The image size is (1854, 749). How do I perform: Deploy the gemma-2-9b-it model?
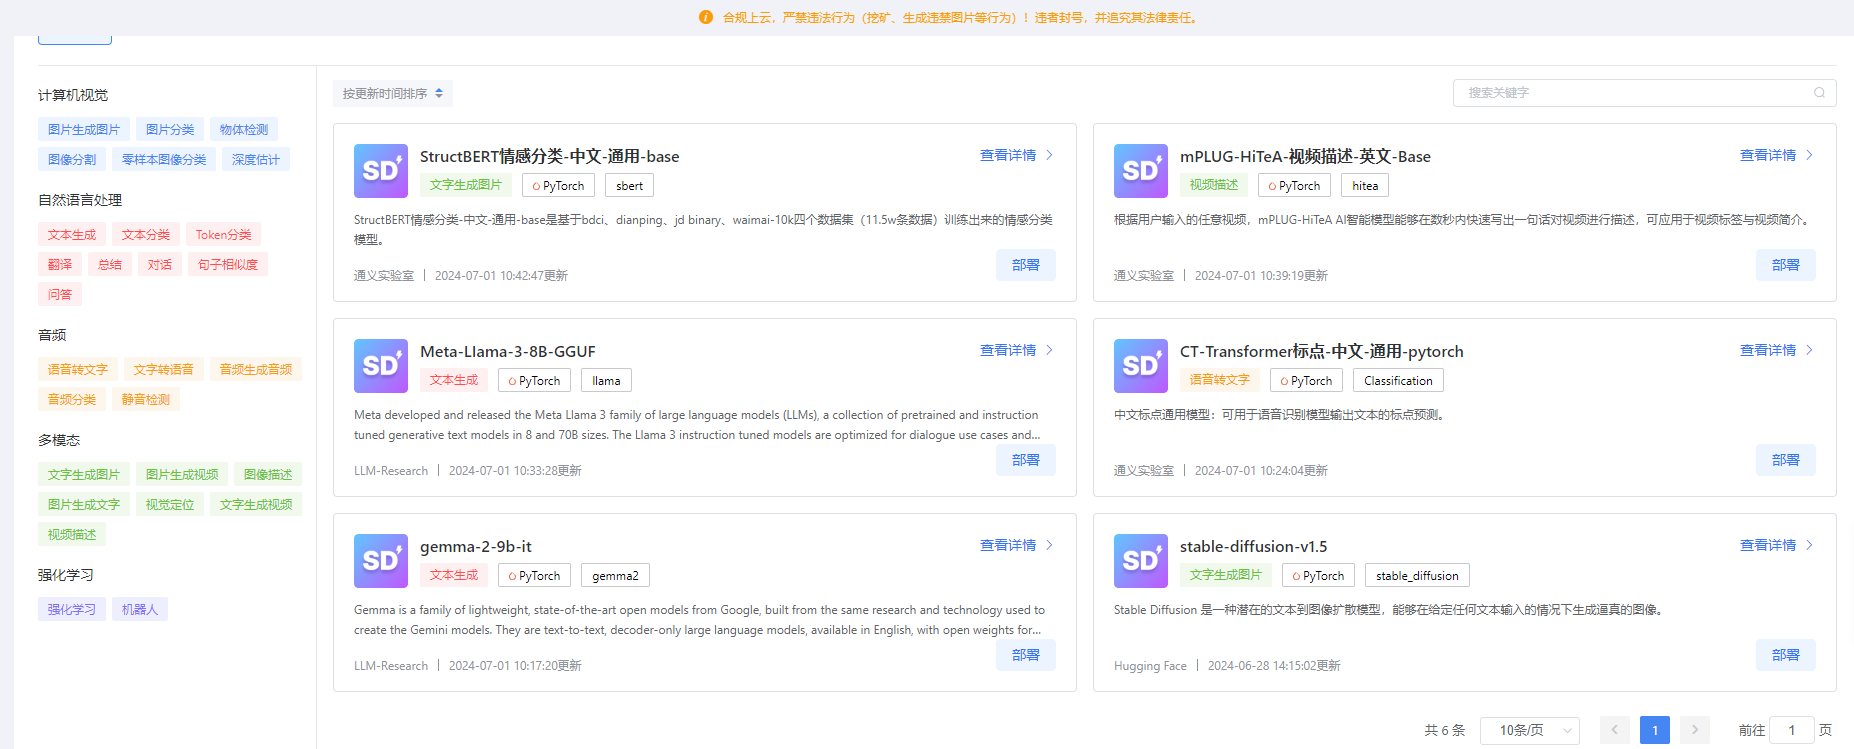tap(1026, 655)
